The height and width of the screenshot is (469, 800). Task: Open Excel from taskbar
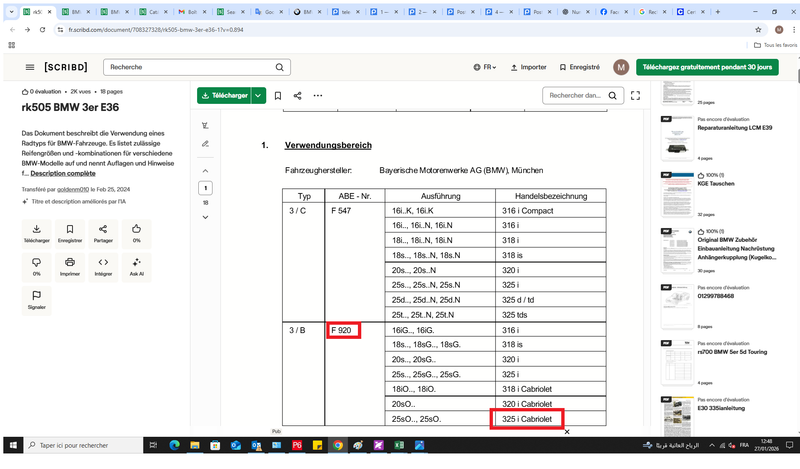[x=399, y=445]
